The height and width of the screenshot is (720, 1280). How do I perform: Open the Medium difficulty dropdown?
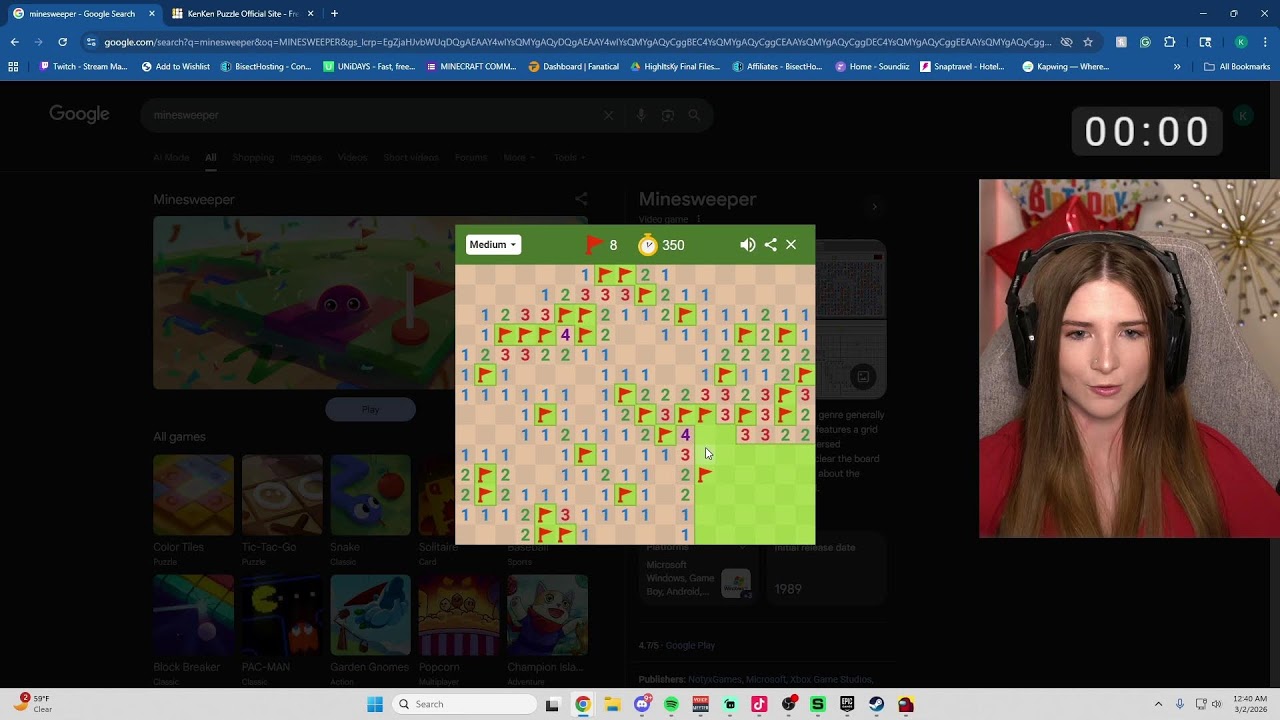coord(493,245)
